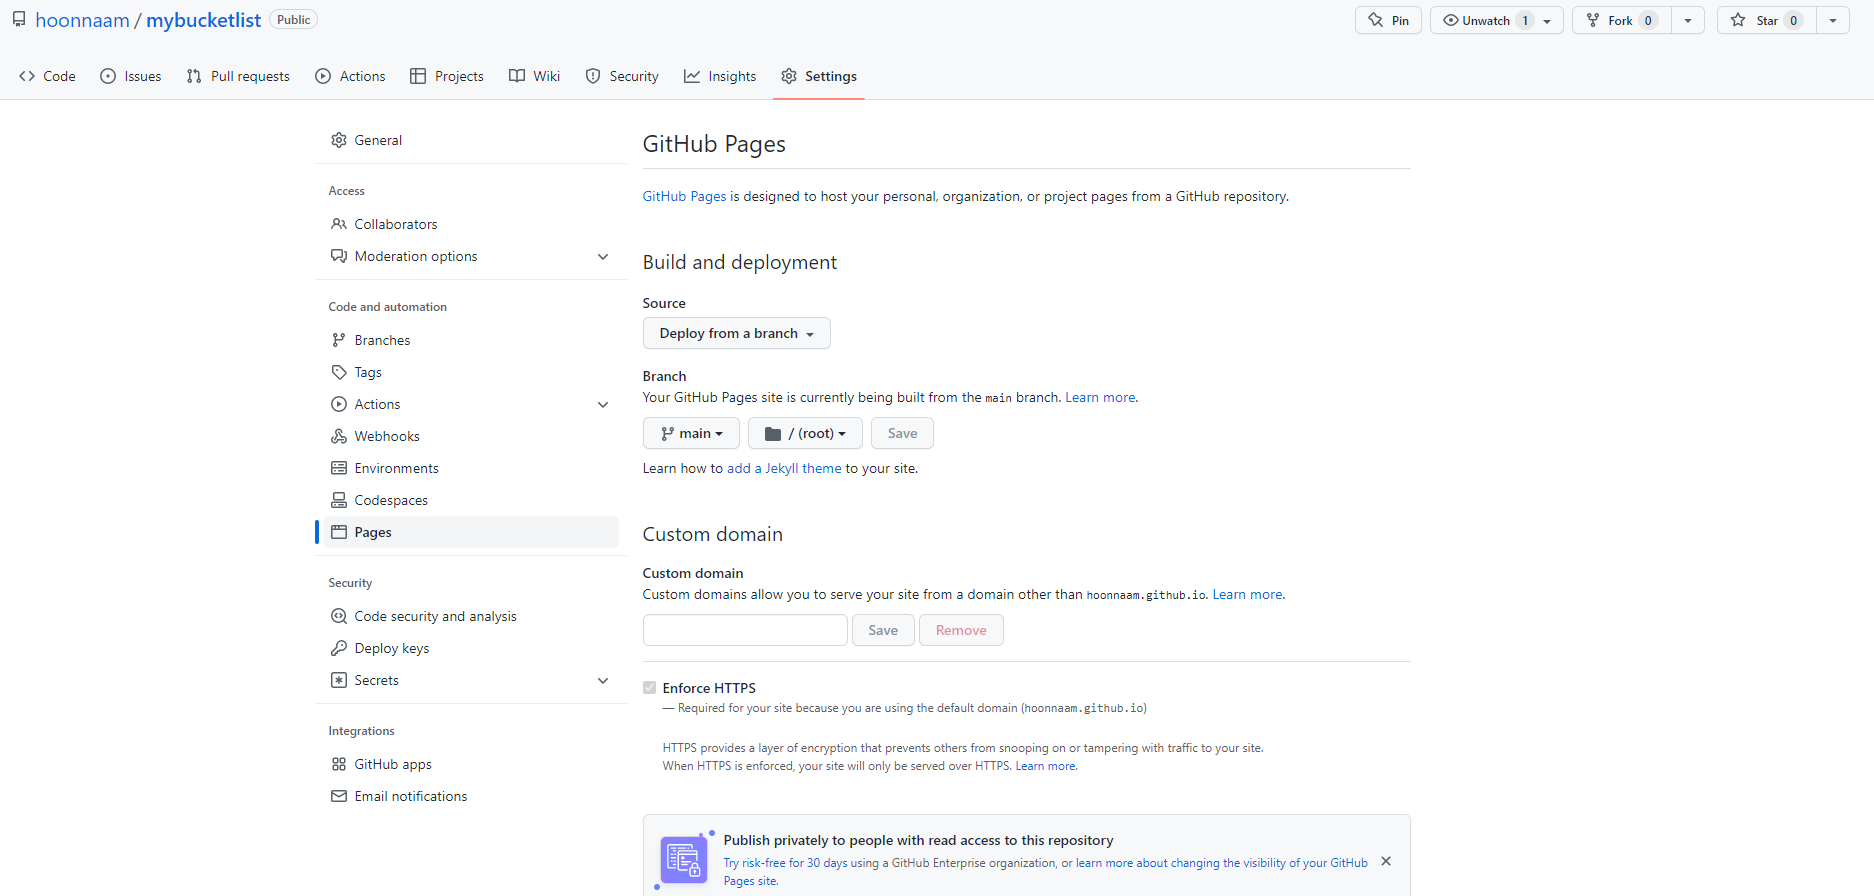
Task: Open the Wiki tab
Action: [x=534, y=76]
